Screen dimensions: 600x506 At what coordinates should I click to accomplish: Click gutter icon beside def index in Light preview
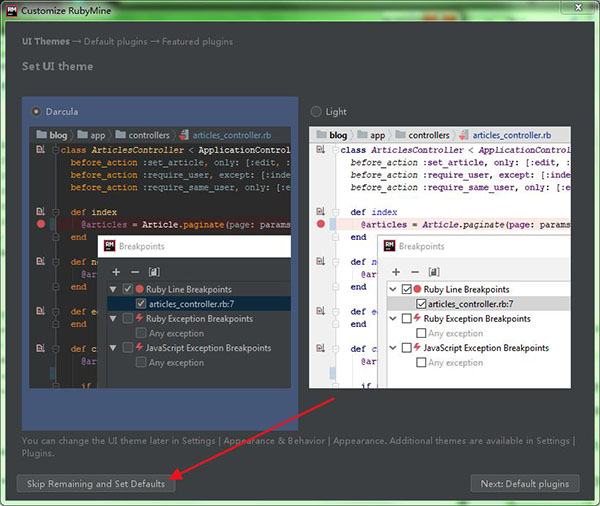pyautogui.click(x=321, y=211)
